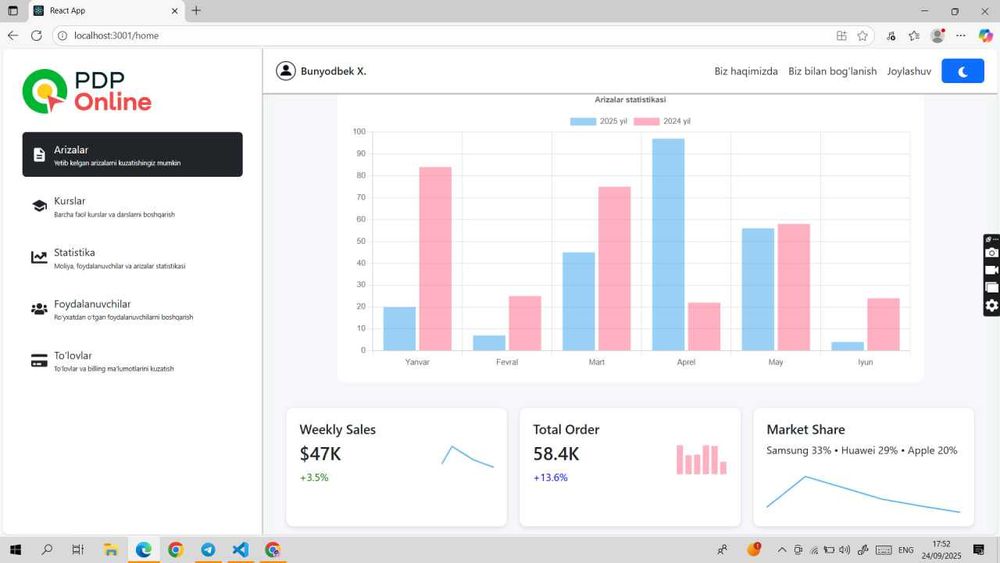Click the Foydalanuvchilar people group icon
Image resolution: width=1000 pixels, height=563 pixels.
click(x=39, y=309)
